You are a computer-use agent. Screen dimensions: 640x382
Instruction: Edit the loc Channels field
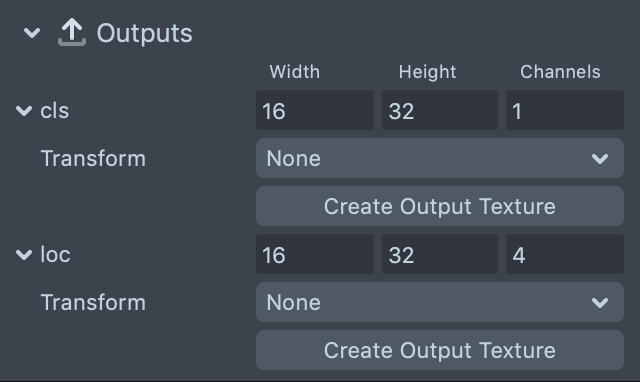564,254
